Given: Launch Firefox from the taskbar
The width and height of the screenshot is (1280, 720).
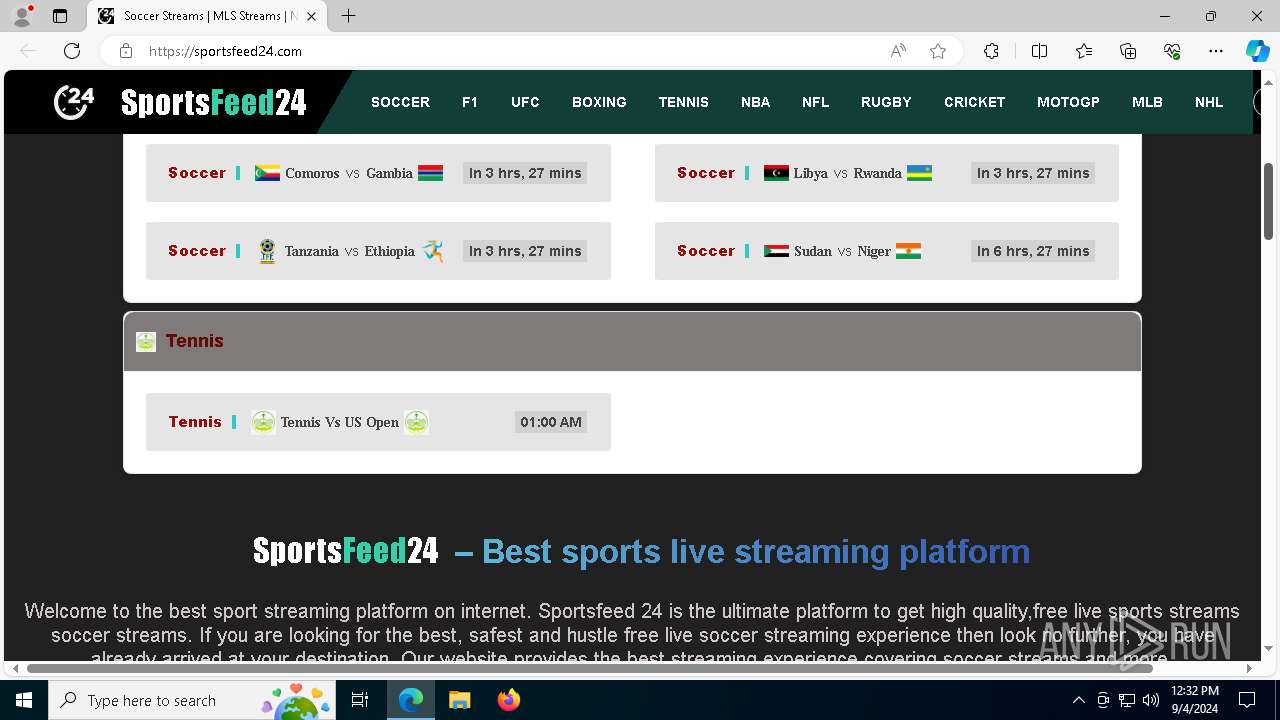Looking at the screenshot, I should (508, 700).
